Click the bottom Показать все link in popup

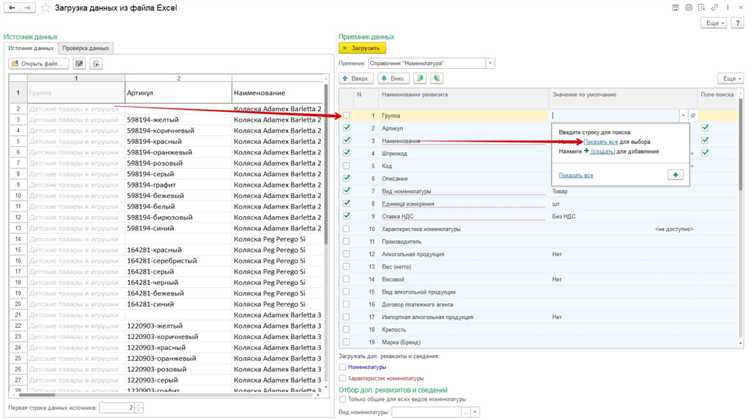pos(576,176)
